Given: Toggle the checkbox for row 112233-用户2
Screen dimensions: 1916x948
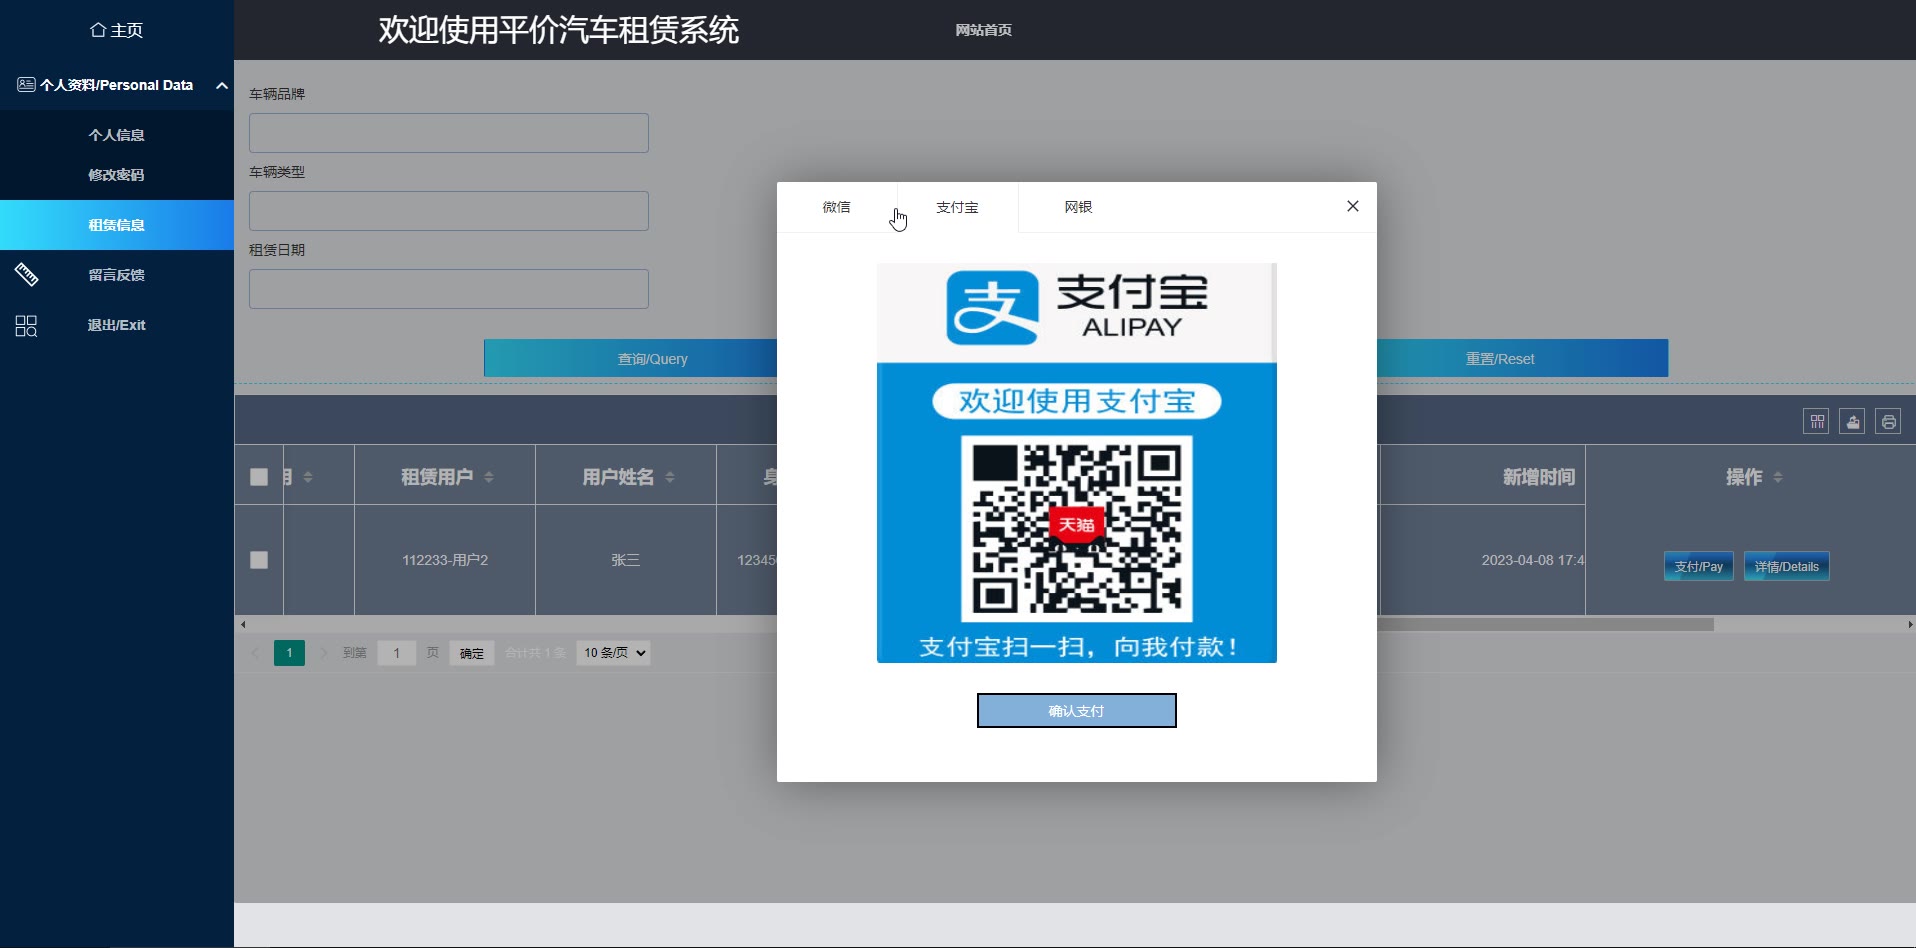Looking at the screenshot, I should (x=259, y=560).
